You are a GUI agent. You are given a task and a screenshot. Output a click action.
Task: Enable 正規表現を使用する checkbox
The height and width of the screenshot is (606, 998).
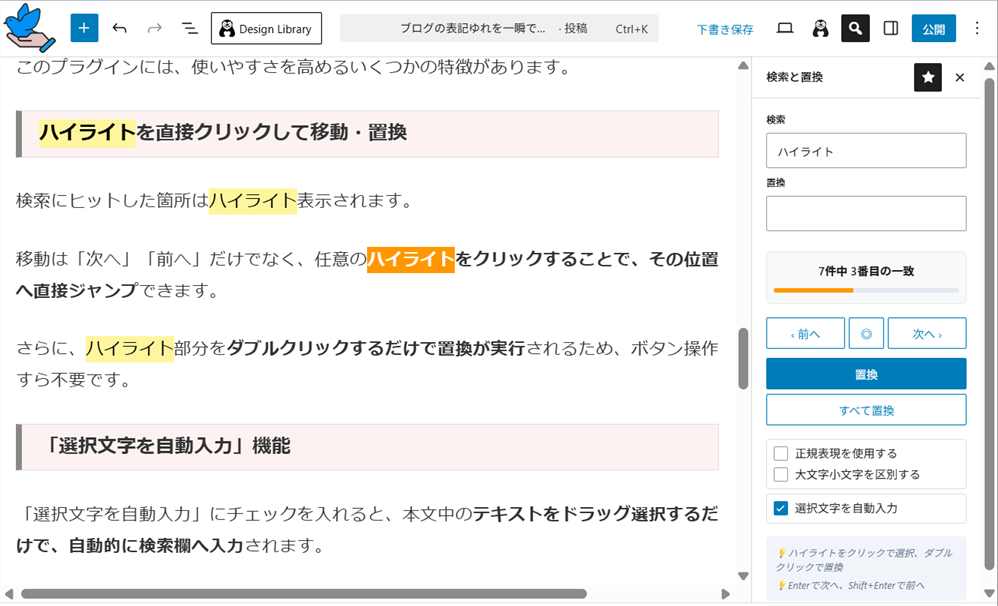(x=781, y=454)
